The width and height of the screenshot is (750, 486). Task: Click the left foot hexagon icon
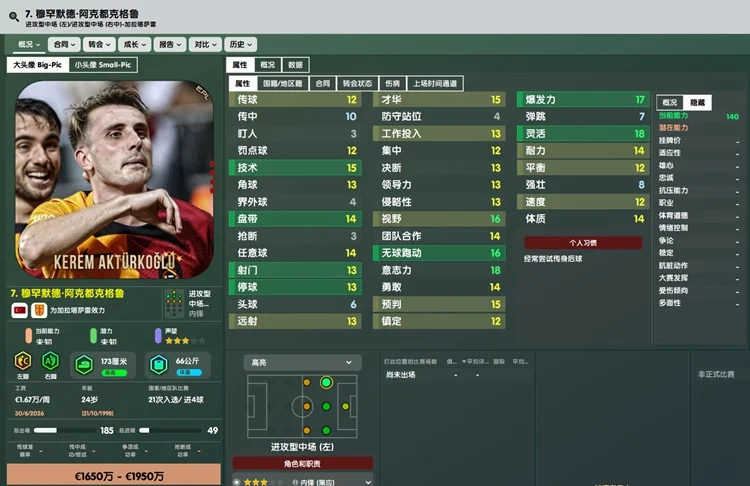point(22,361)
